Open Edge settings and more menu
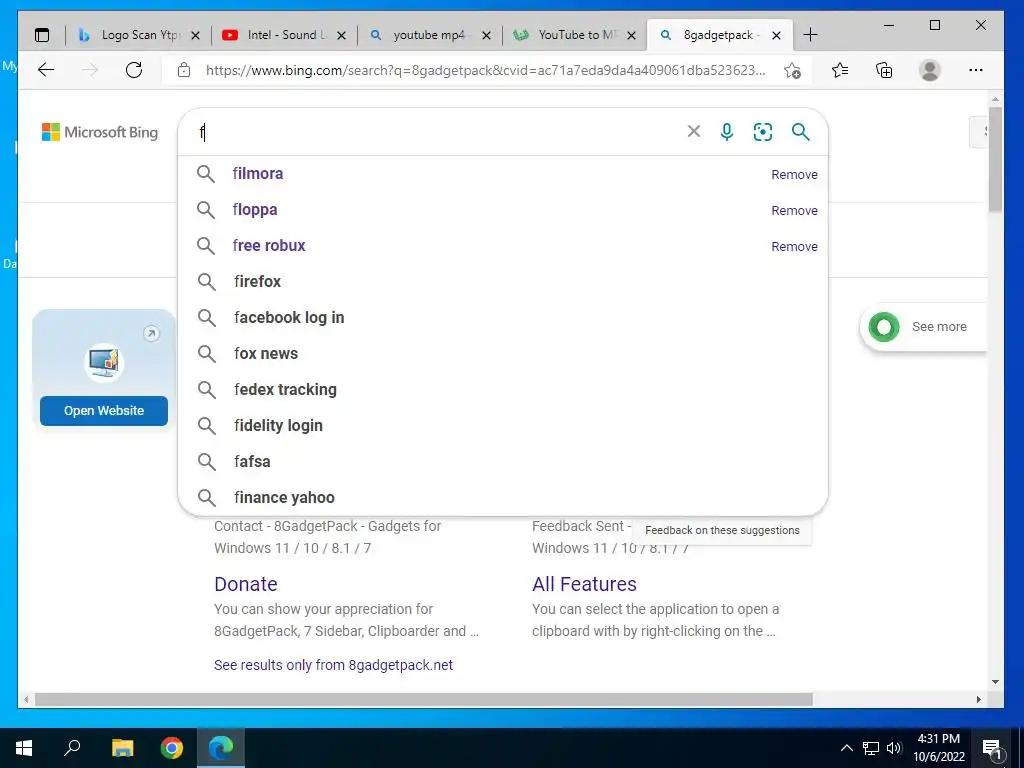 click(976, 70)
